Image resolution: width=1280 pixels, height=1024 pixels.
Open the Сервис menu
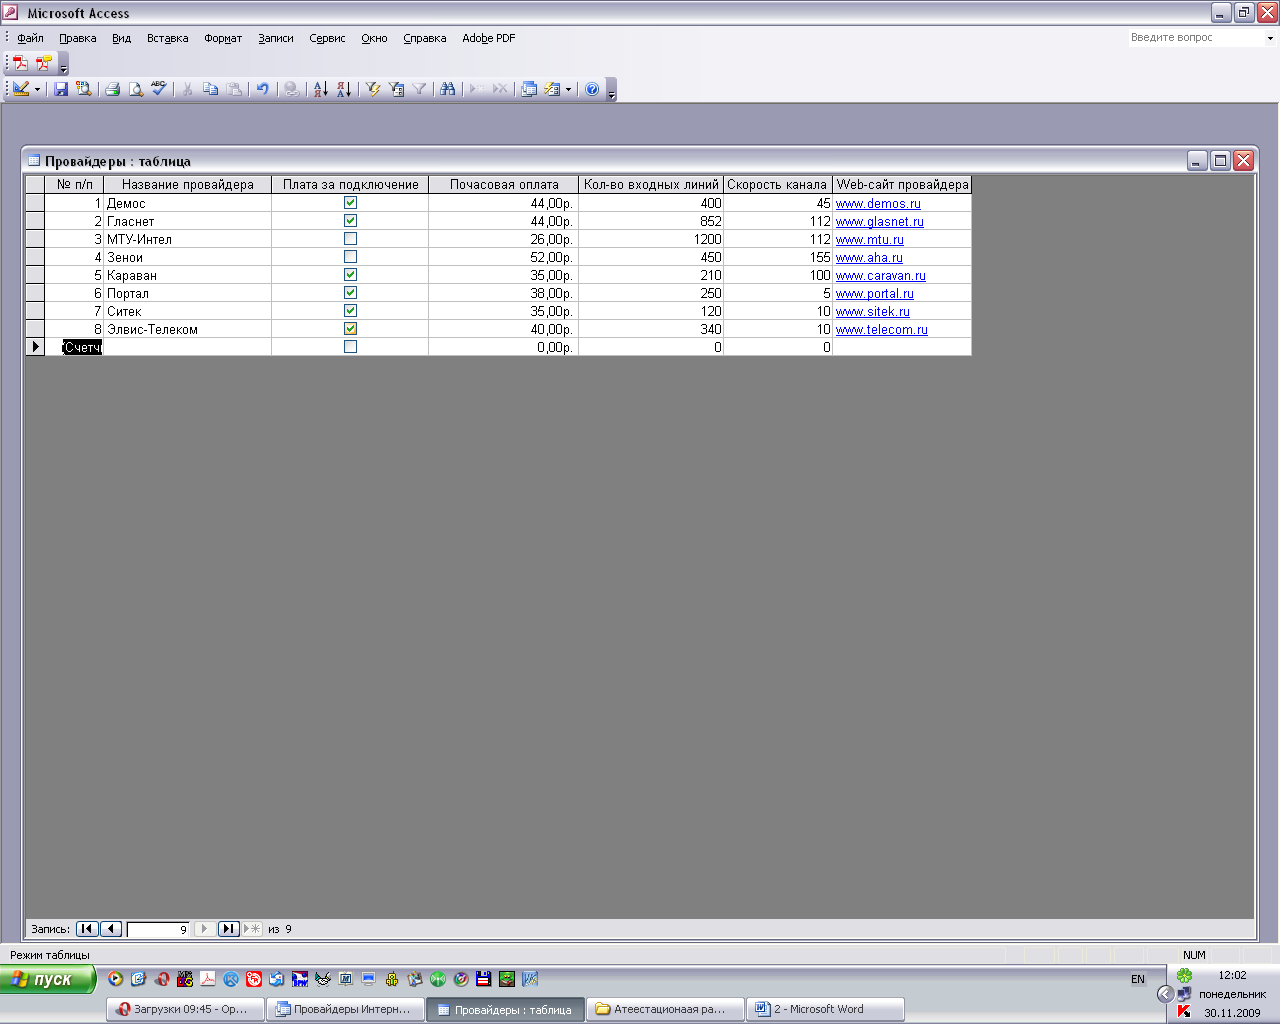coord(327,38)
